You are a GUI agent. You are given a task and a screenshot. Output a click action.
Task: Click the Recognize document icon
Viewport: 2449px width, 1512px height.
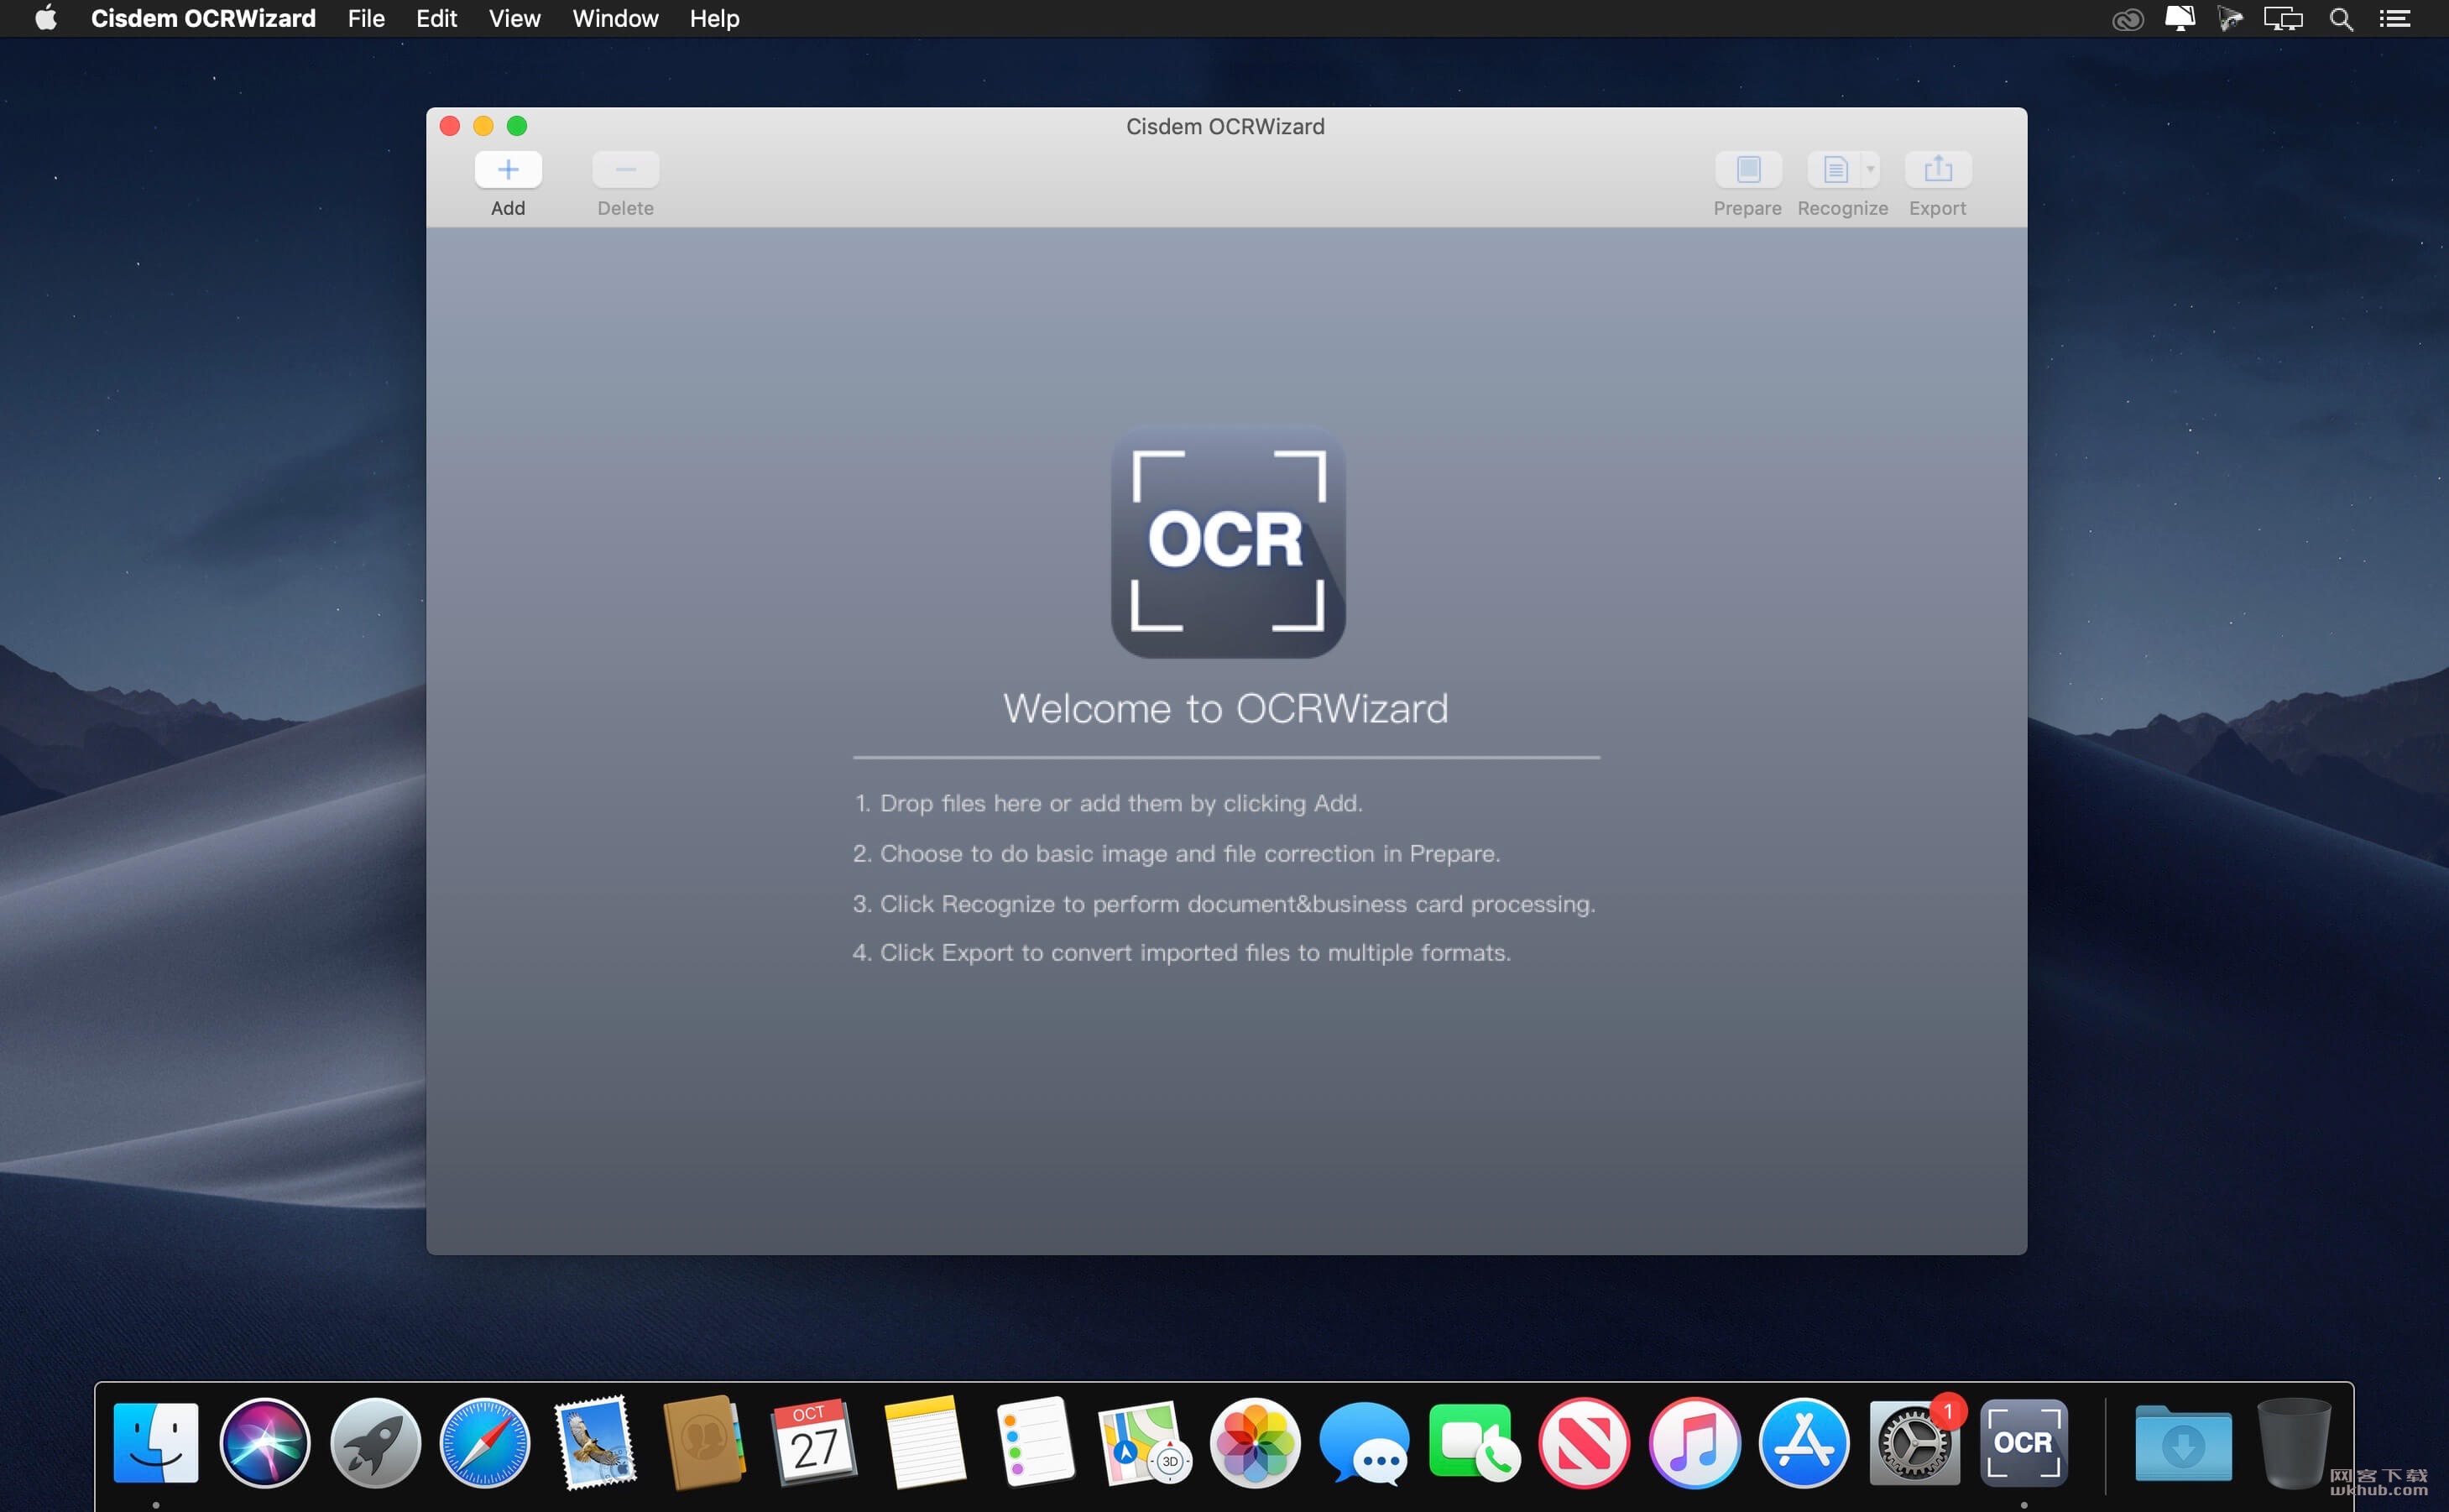click(1835, 170)
